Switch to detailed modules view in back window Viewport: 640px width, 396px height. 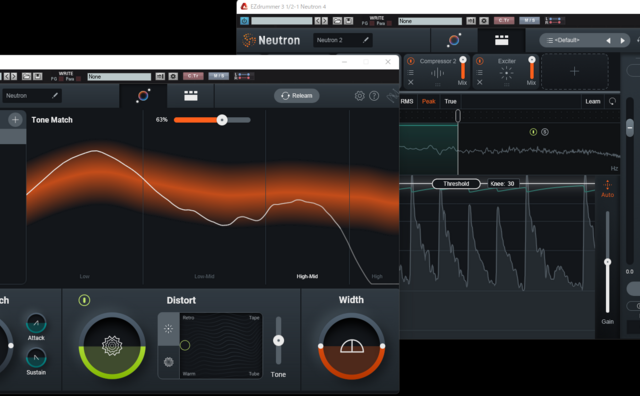click(x=502, y=40)
